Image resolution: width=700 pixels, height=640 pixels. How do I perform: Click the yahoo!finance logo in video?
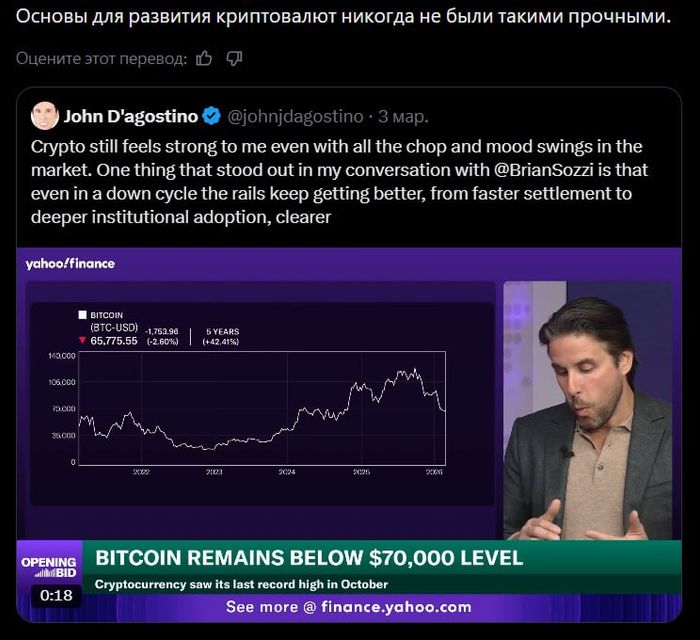point(70,264)
